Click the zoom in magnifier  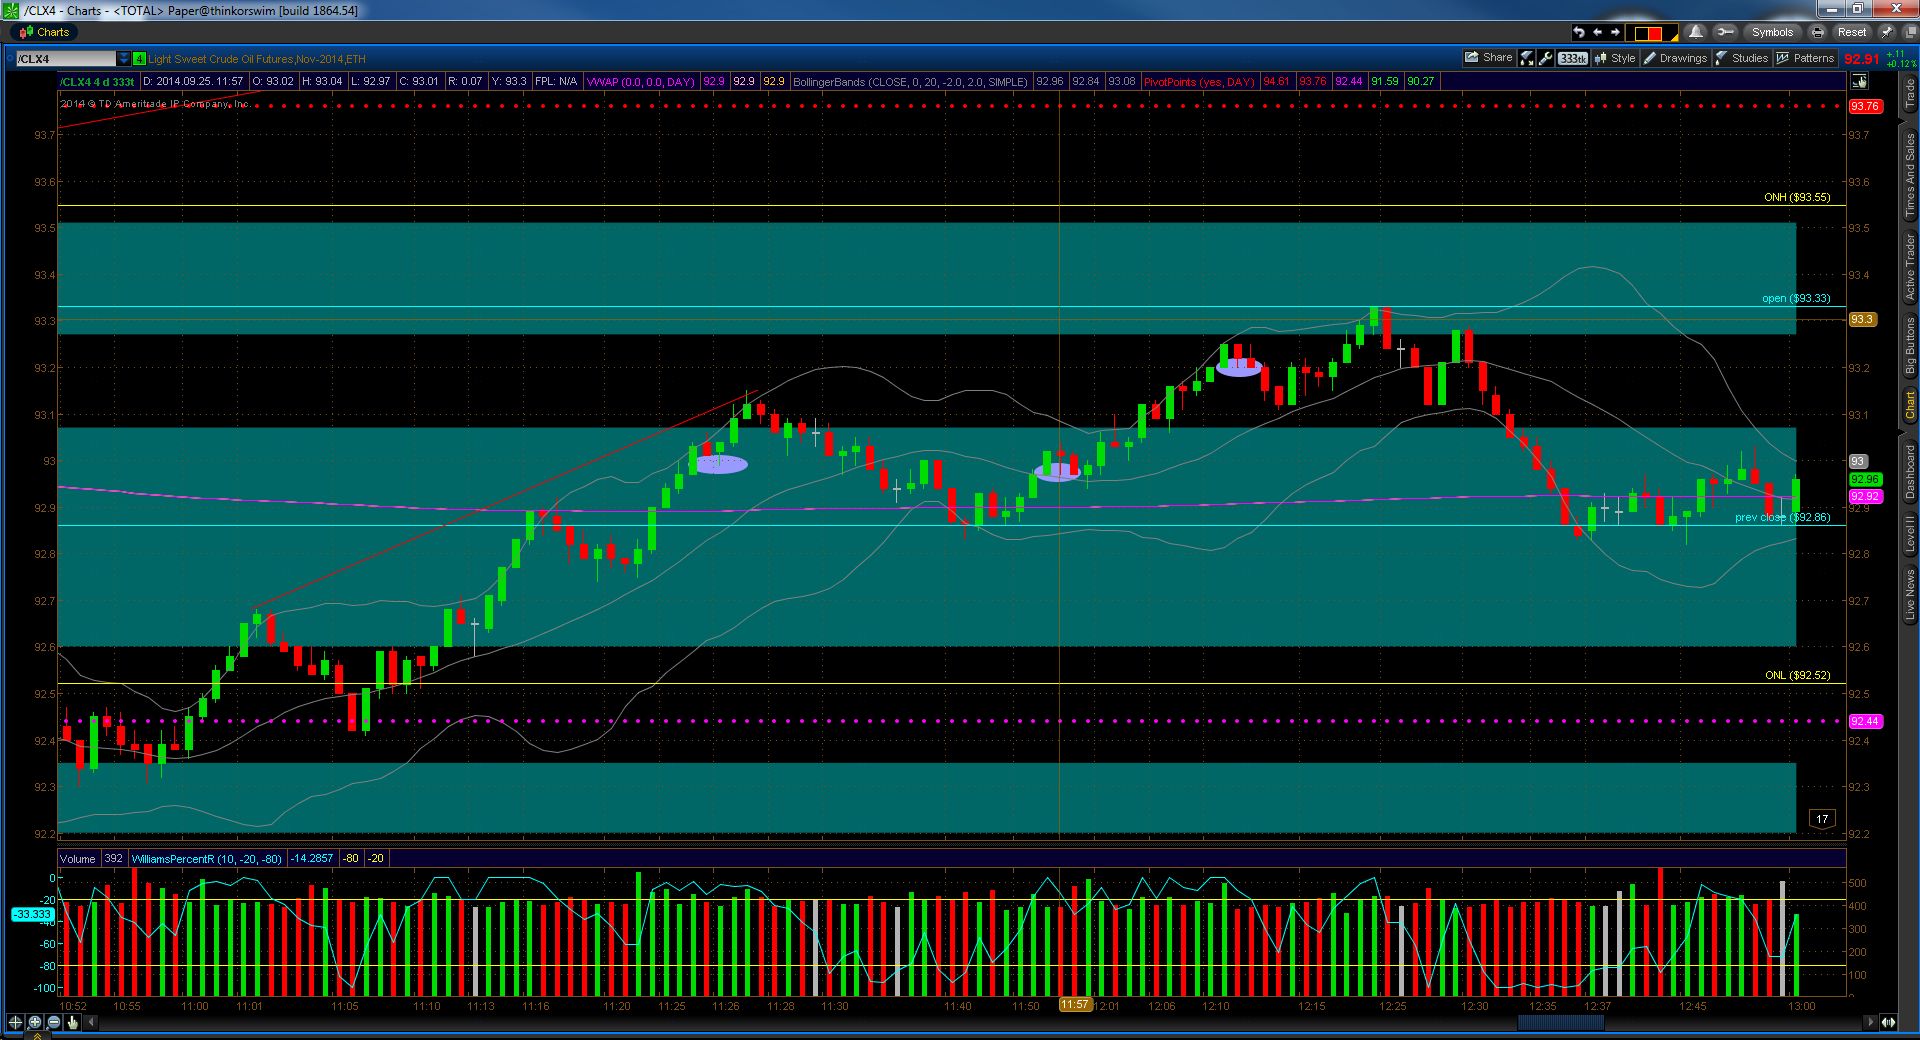pyautogui.click(x=35, y=1022)
